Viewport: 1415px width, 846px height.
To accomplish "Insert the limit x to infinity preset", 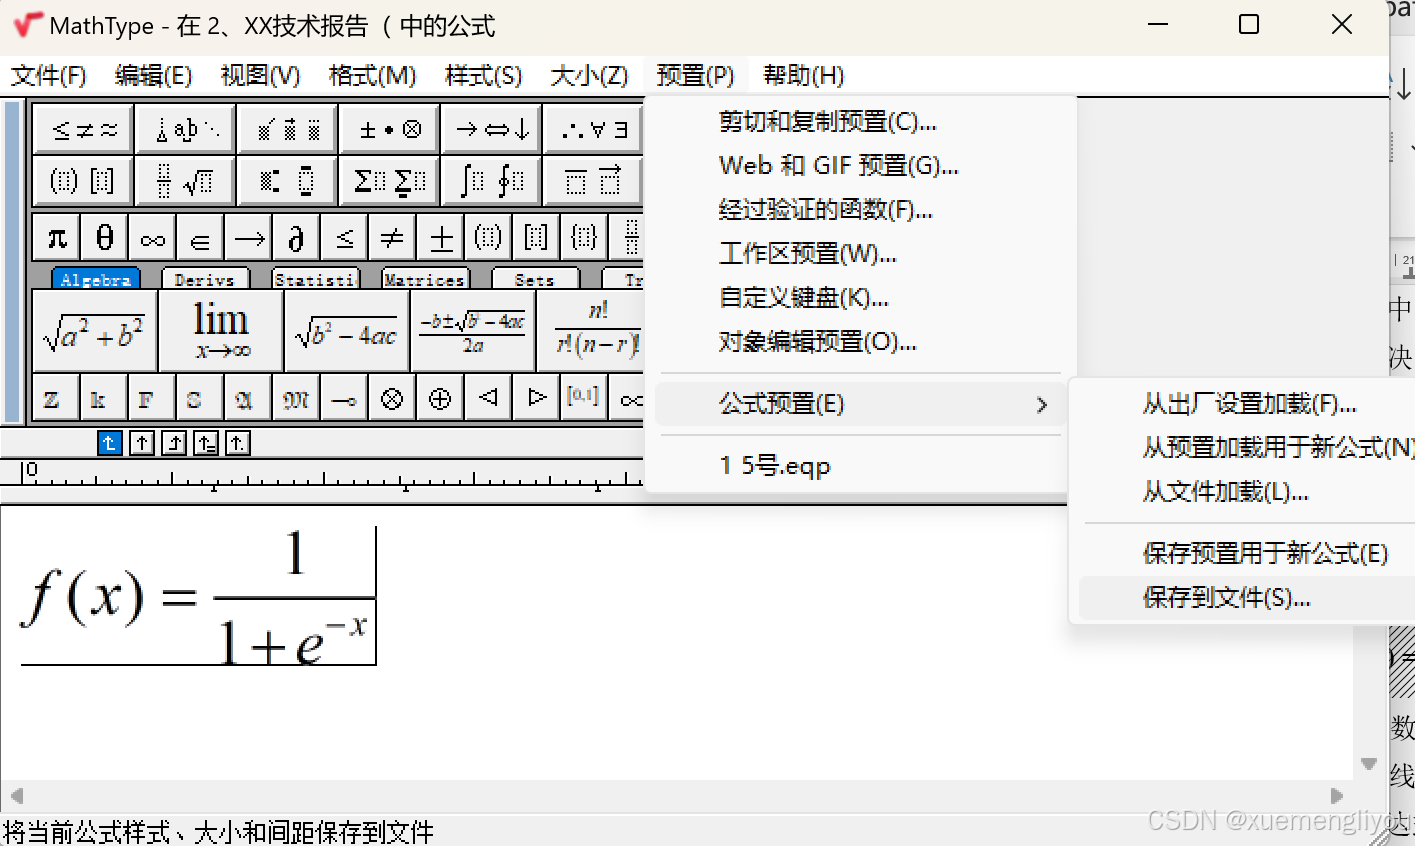I will (220, 330).
